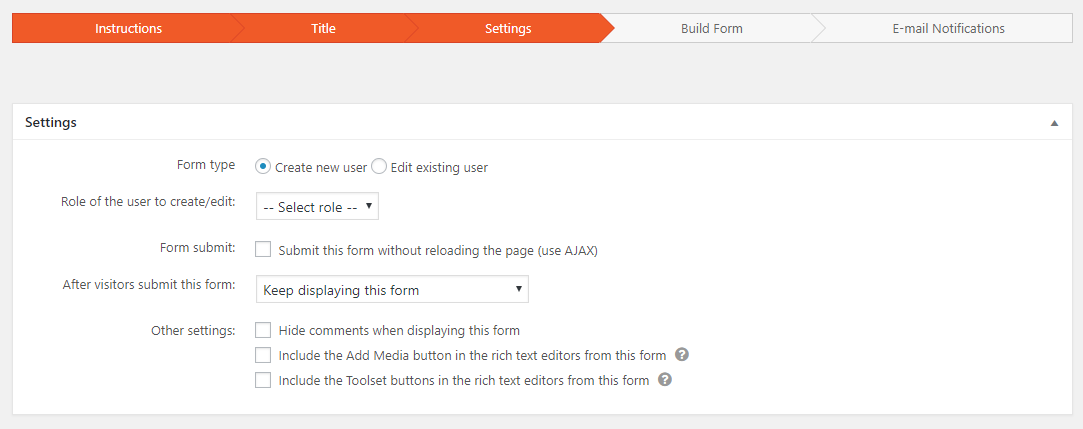This screenshot has width=1083, height=429.
Task: Enable AJAX form submission checkbox
Action: coord(263,249)
